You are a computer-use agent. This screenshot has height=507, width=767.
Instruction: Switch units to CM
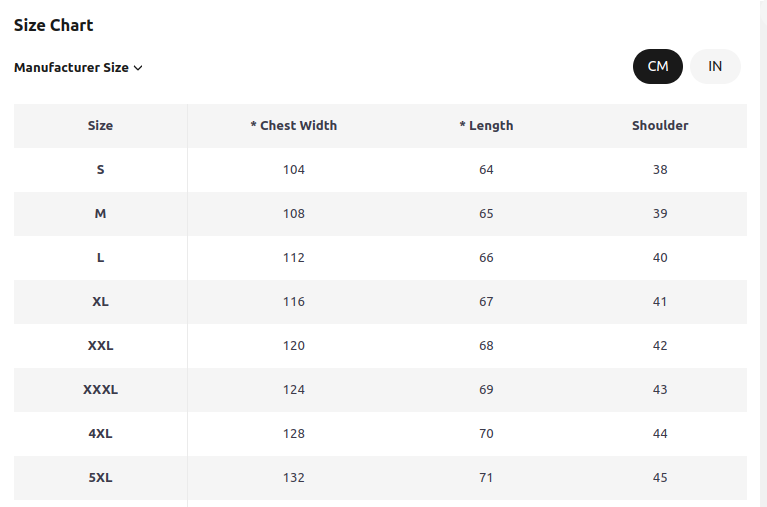point(657,67)
